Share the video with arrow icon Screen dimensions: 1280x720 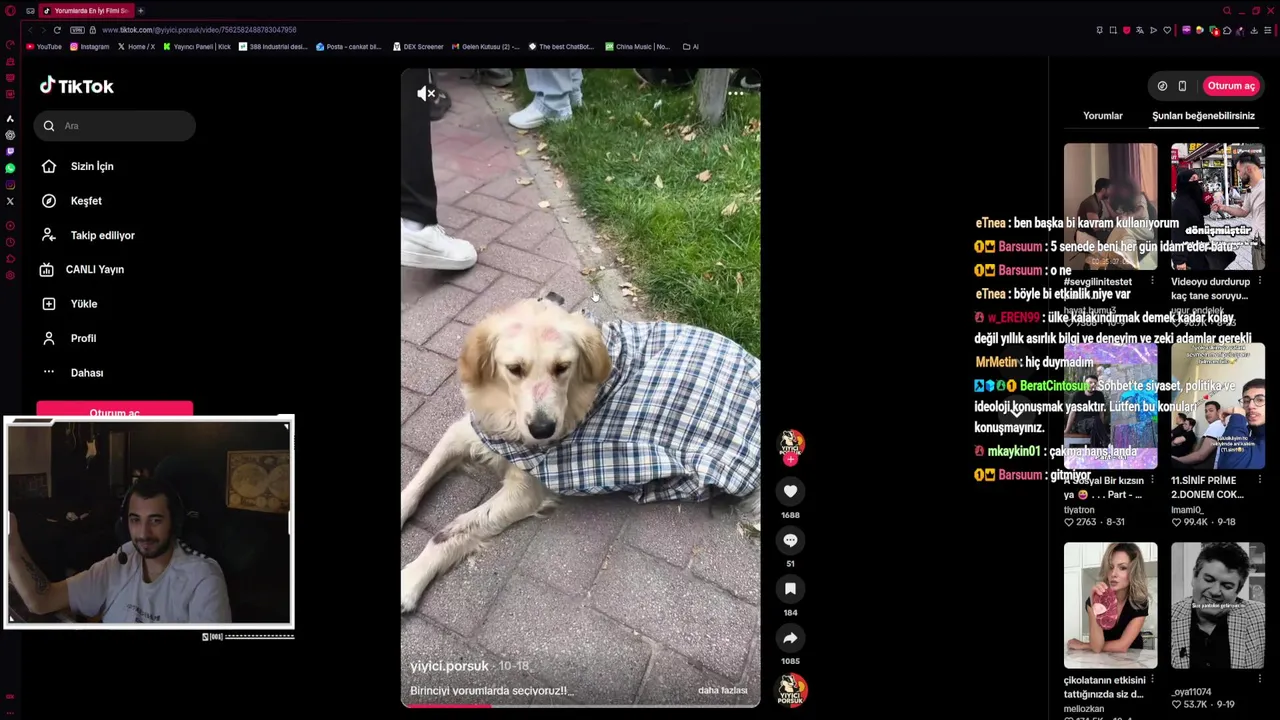pos(790,638)
